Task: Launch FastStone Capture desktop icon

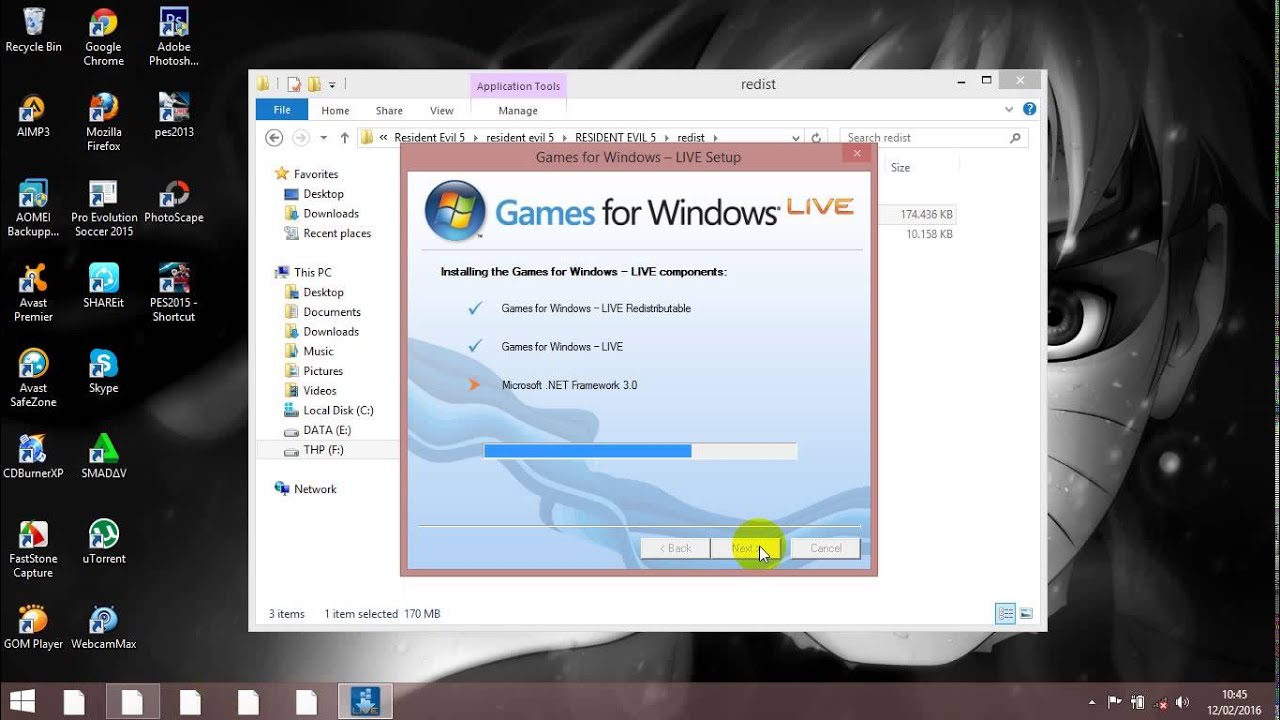Action: coord(33,549)
